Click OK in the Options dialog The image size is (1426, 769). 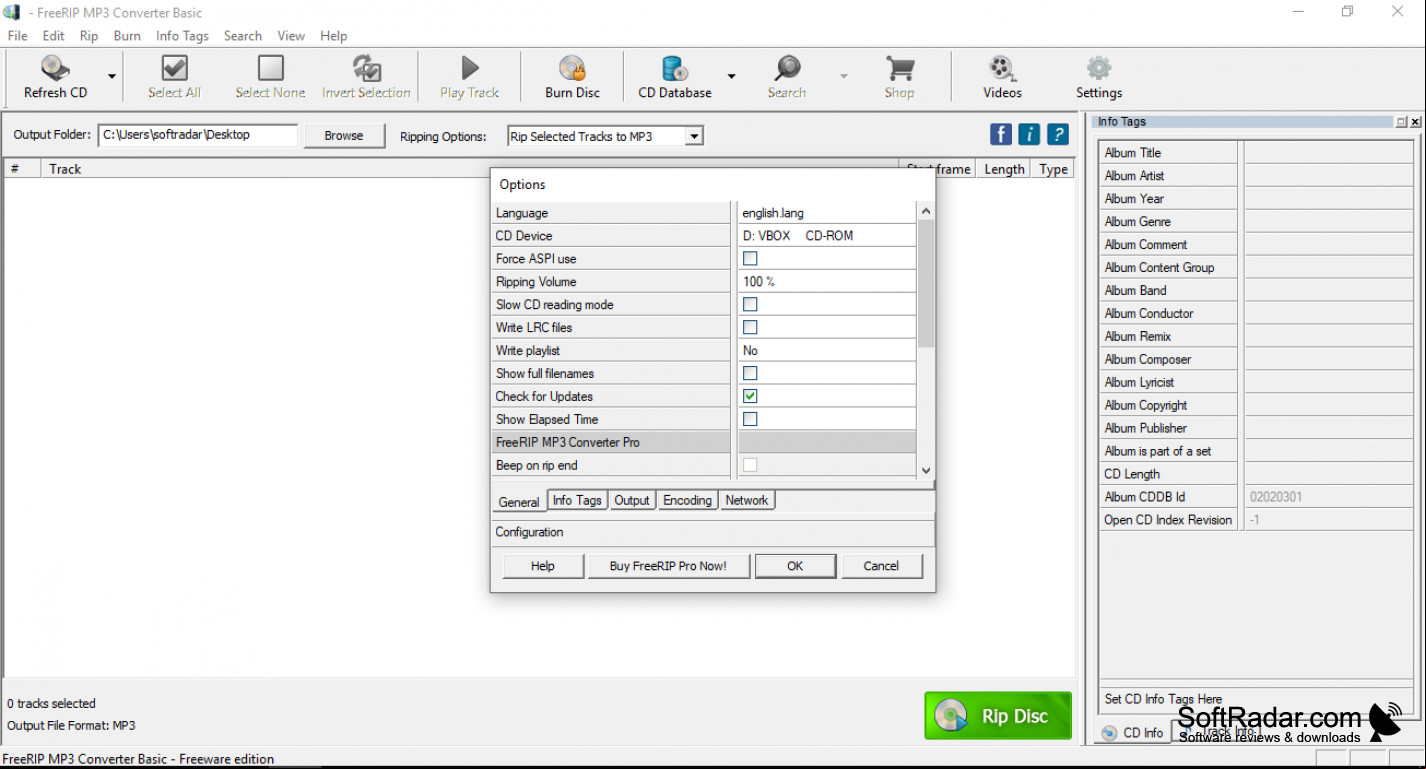coord(795,566)
